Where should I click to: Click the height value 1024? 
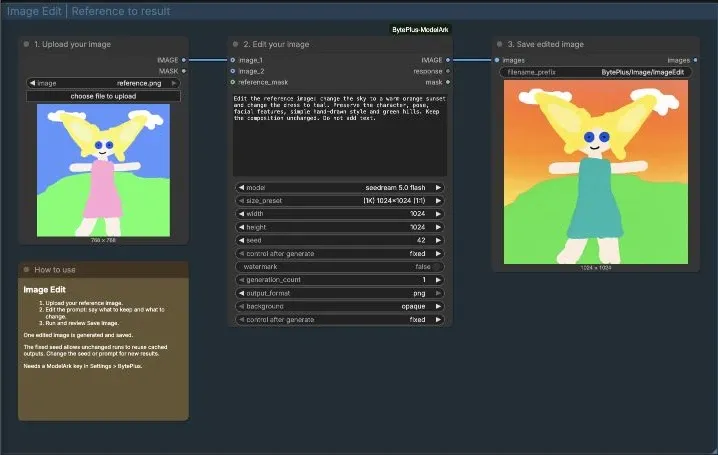pyautogui.click(x=417, y=227)
